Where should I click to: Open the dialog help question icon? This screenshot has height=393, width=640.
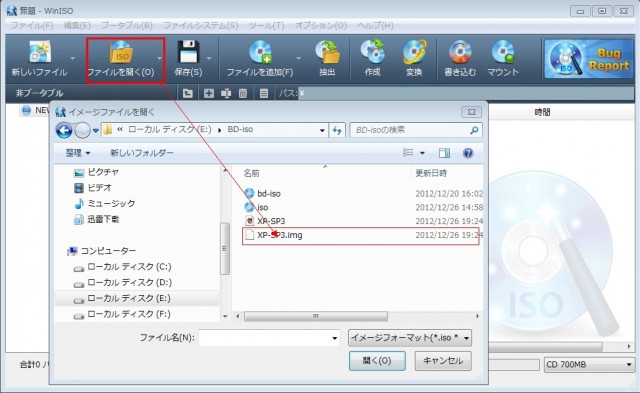(x=468, y=153)
